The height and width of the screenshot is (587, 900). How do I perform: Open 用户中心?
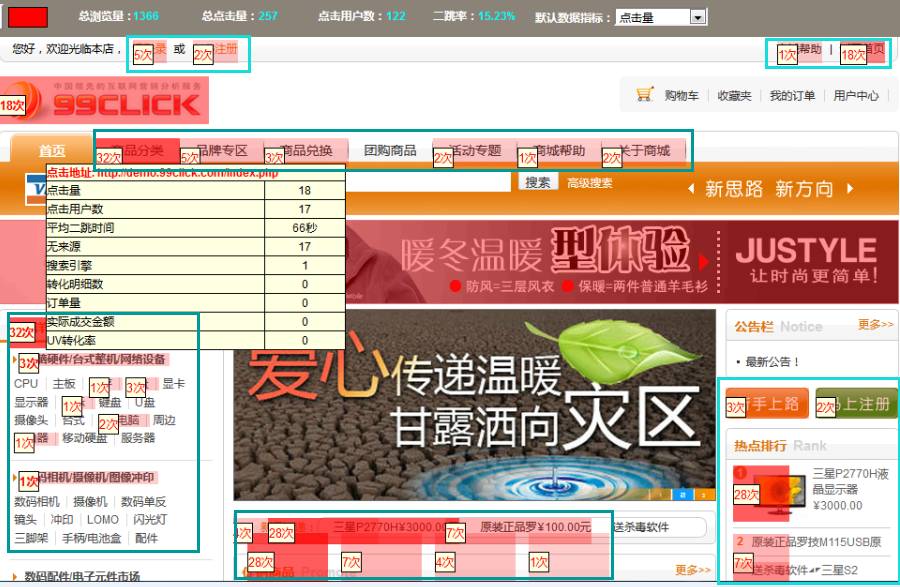(x=856, y=96)
